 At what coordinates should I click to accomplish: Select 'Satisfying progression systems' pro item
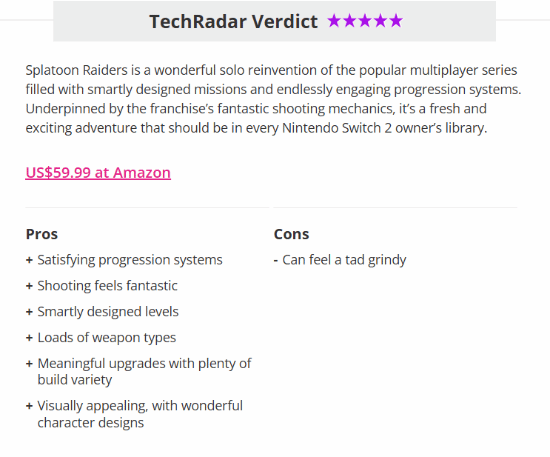(130, 260)
